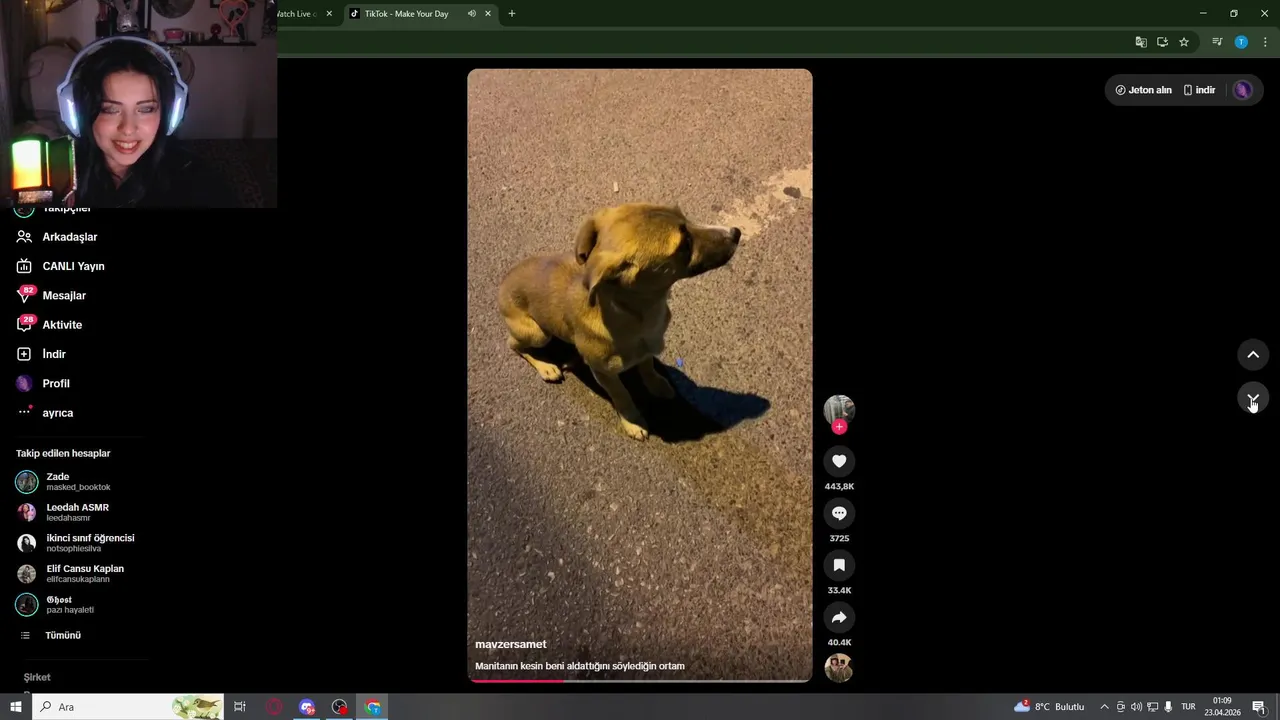1280x720 pixels.
Task: Click the video caption text
Action: click(x=580, y=666)
